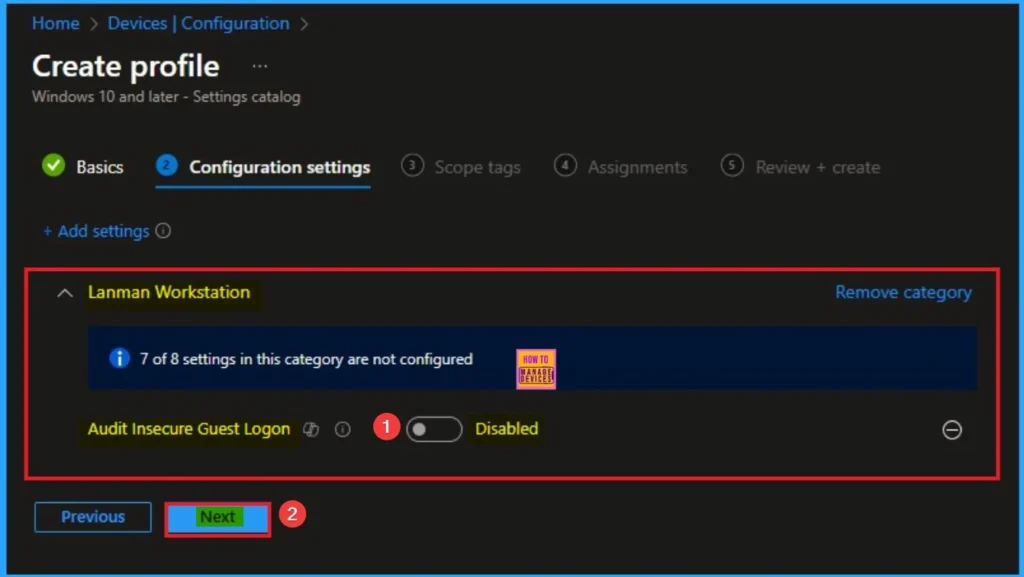This screenshot has width=1024, height=577.
Task: Click the Copilot icon beside Audit Insecure Guest Logon
Action: tap(311, 429)
